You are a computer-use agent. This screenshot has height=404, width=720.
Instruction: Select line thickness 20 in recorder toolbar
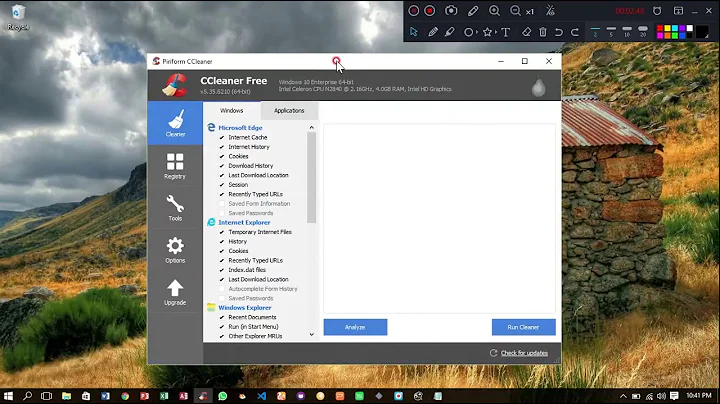tap(643, 32)
